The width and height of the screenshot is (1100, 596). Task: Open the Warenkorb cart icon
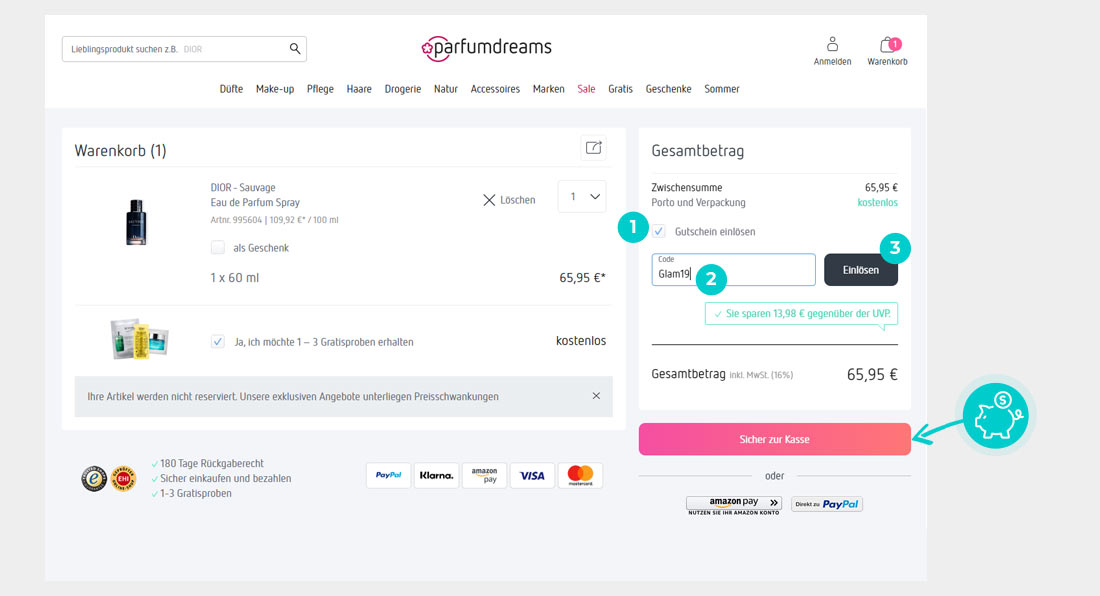click(887, 51)
